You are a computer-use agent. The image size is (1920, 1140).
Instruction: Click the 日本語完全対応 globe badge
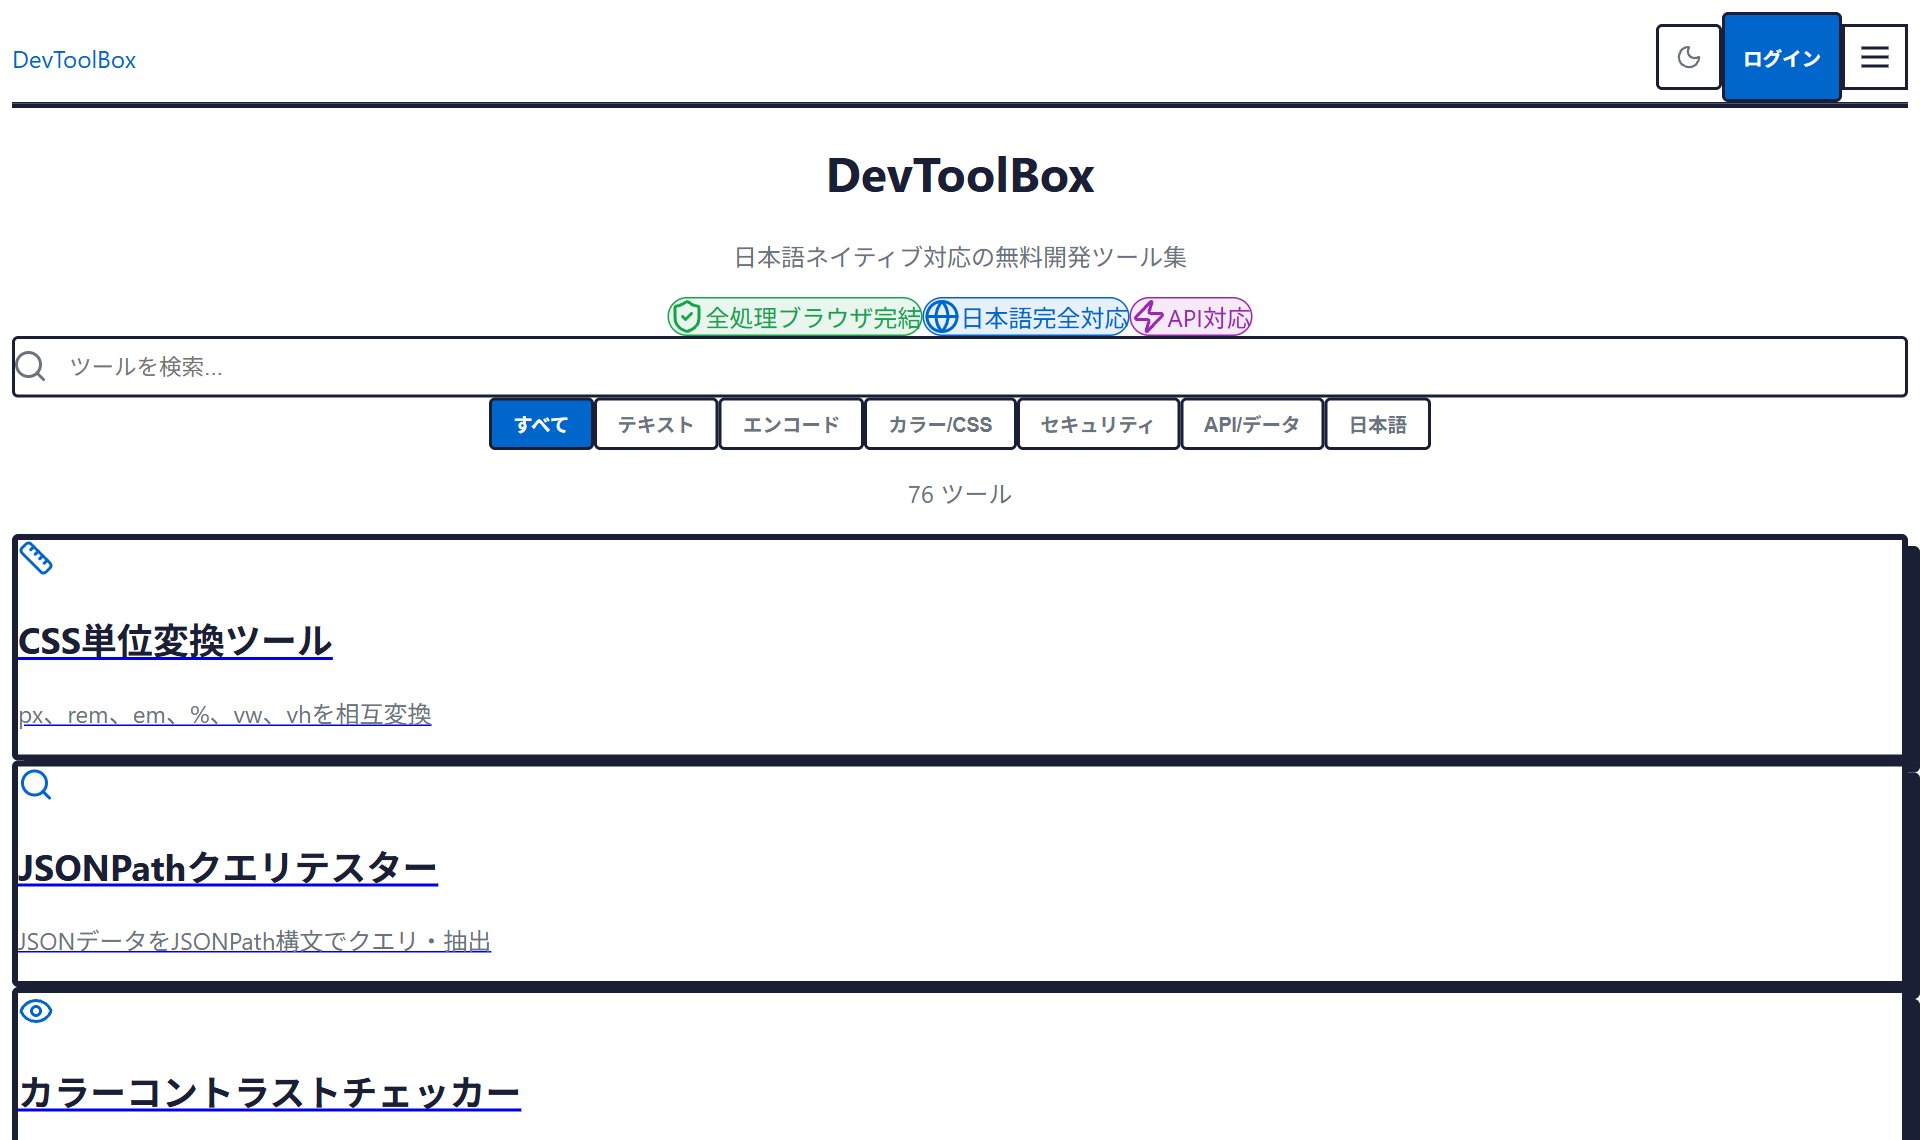click(1026, 317)
